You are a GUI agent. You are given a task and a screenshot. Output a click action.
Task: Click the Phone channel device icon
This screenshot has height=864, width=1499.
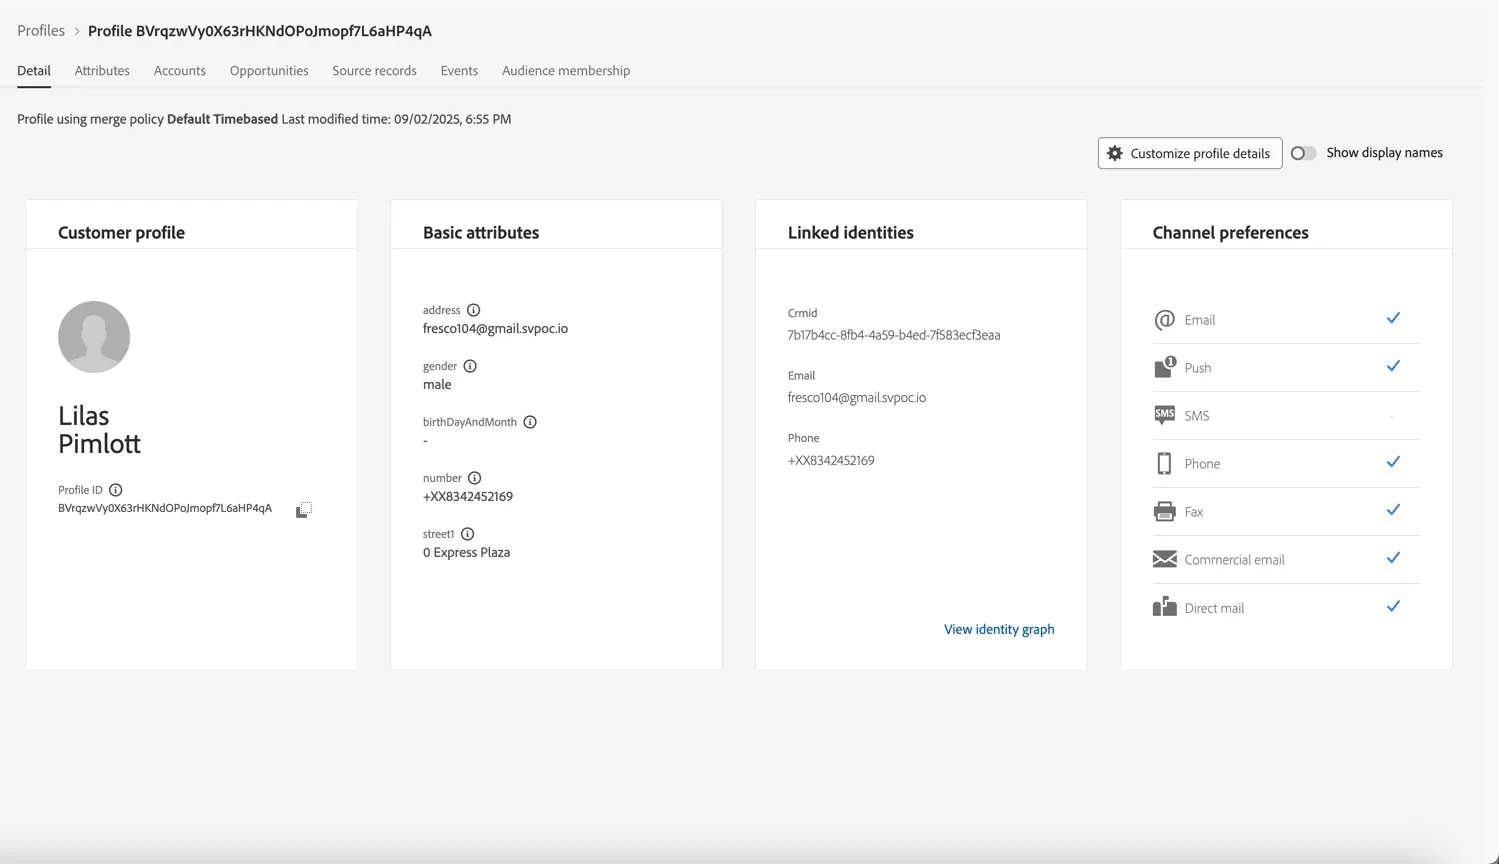click(x=1164, y=463)
